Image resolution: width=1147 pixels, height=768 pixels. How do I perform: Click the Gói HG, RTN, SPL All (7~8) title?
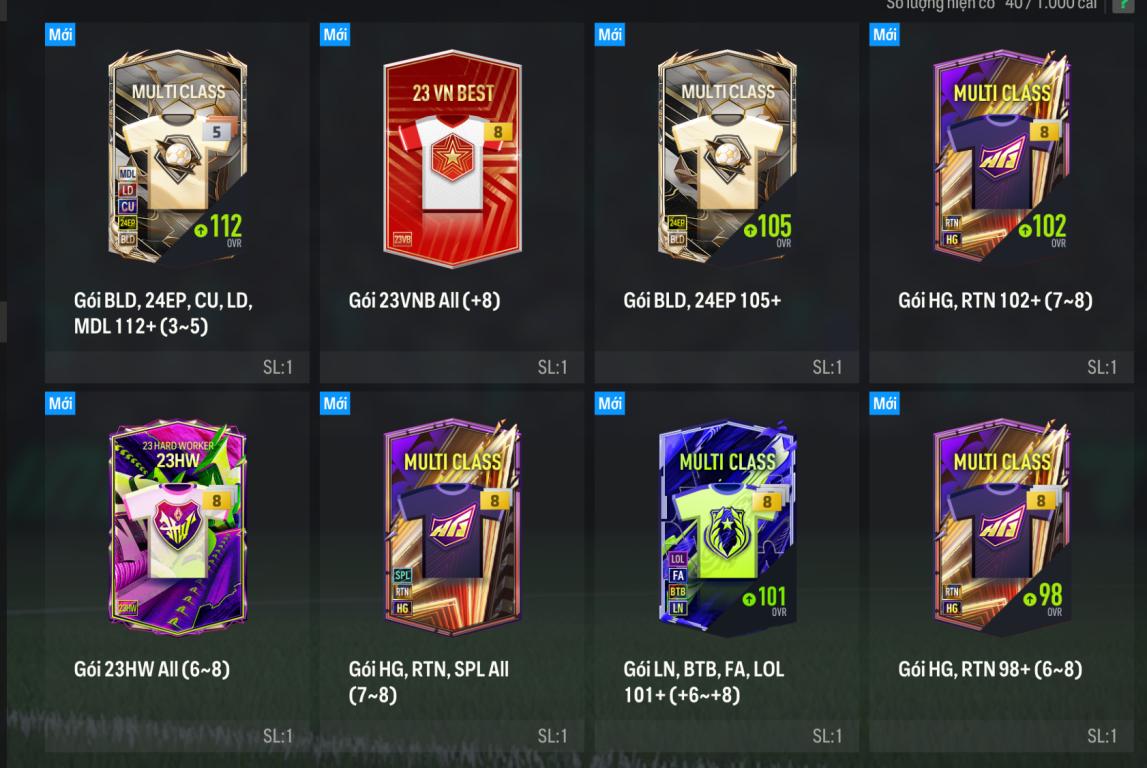pyautogui.click(x=429, y=682)
